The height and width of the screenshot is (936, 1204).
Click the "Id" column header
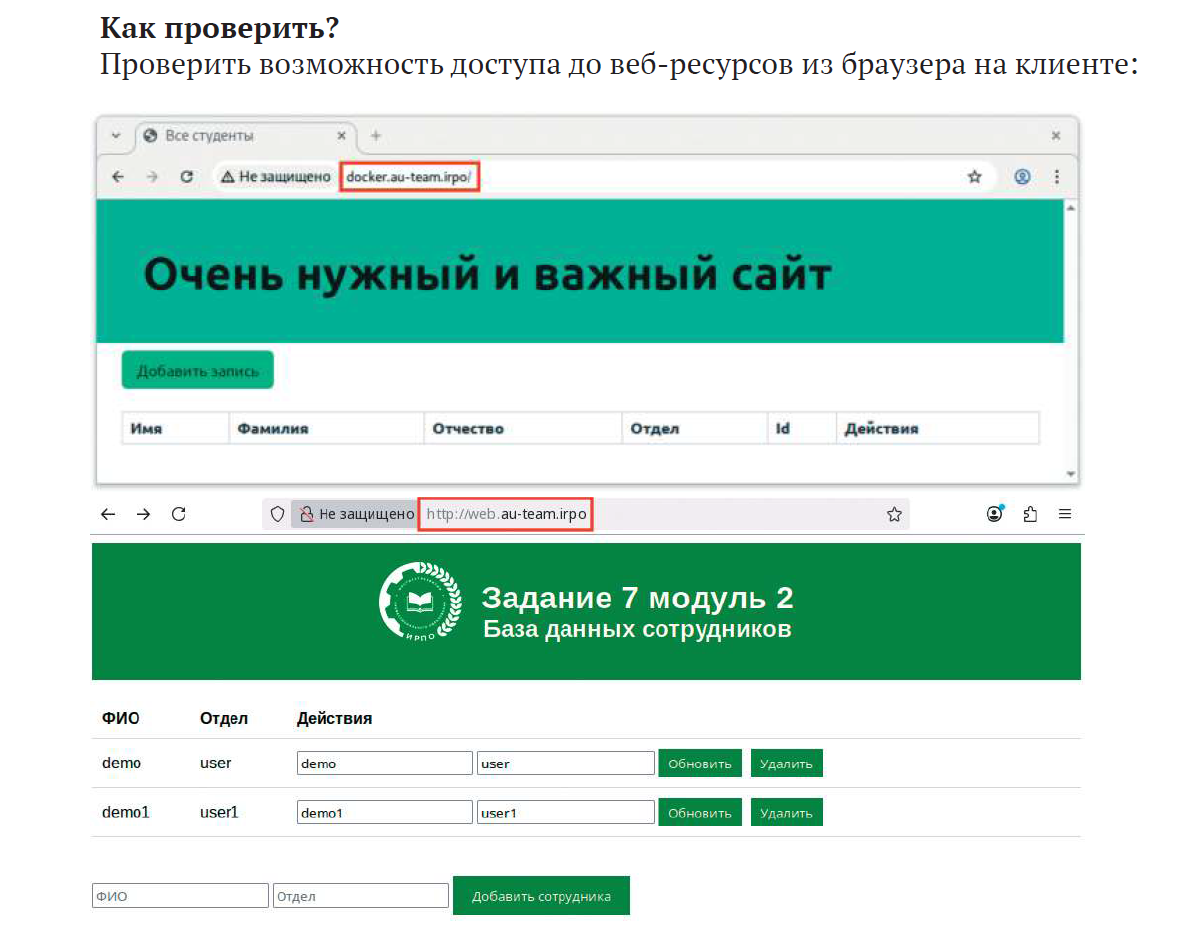coord(783,429)
